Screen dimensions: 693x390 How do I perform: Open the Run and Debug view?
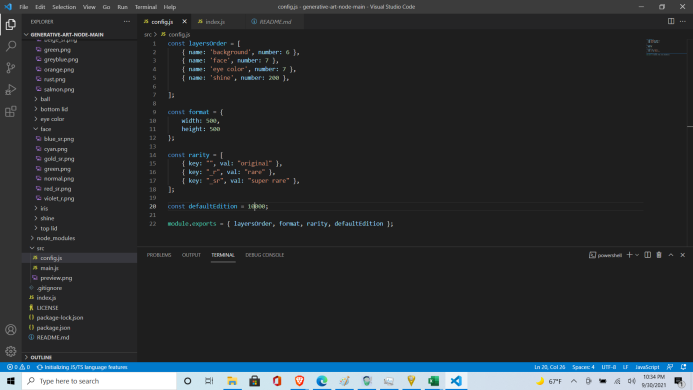click(11, 89)
